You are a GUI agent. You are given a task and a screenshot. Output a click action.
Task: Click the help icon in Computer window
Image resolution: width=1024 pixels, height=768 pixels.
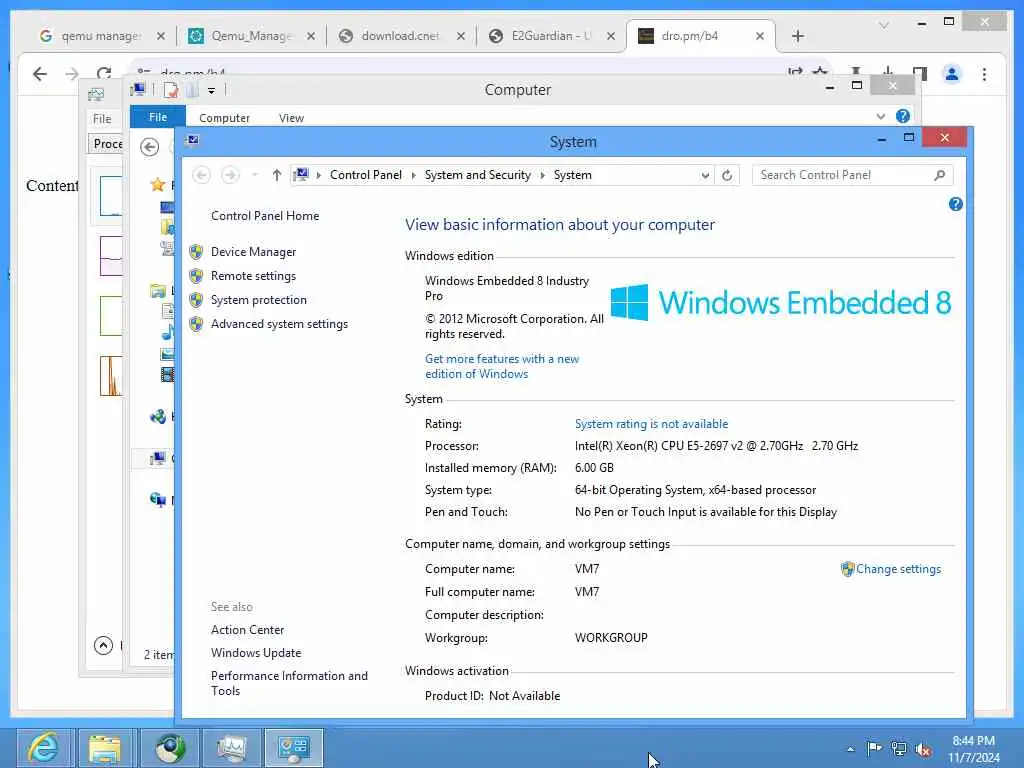903,116
